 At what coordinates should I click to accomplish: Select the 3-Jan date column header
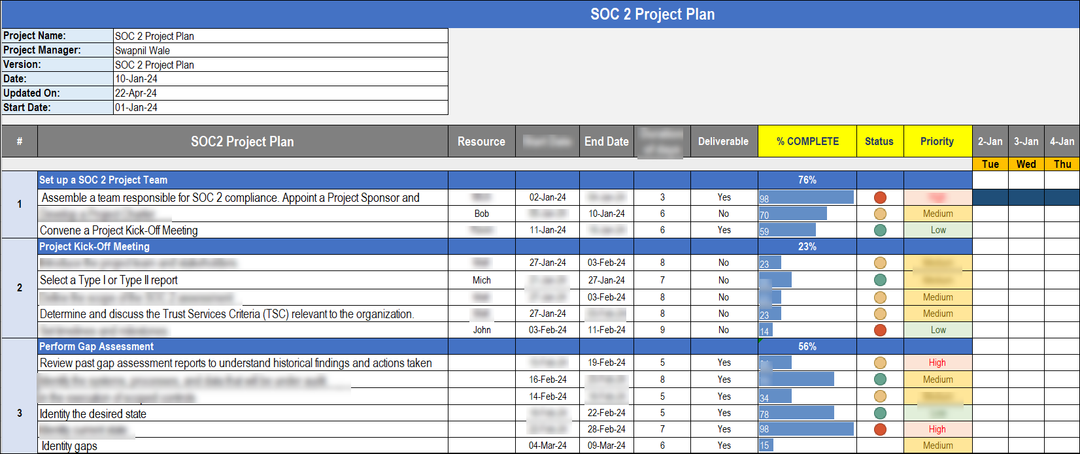pos(1026,141)
